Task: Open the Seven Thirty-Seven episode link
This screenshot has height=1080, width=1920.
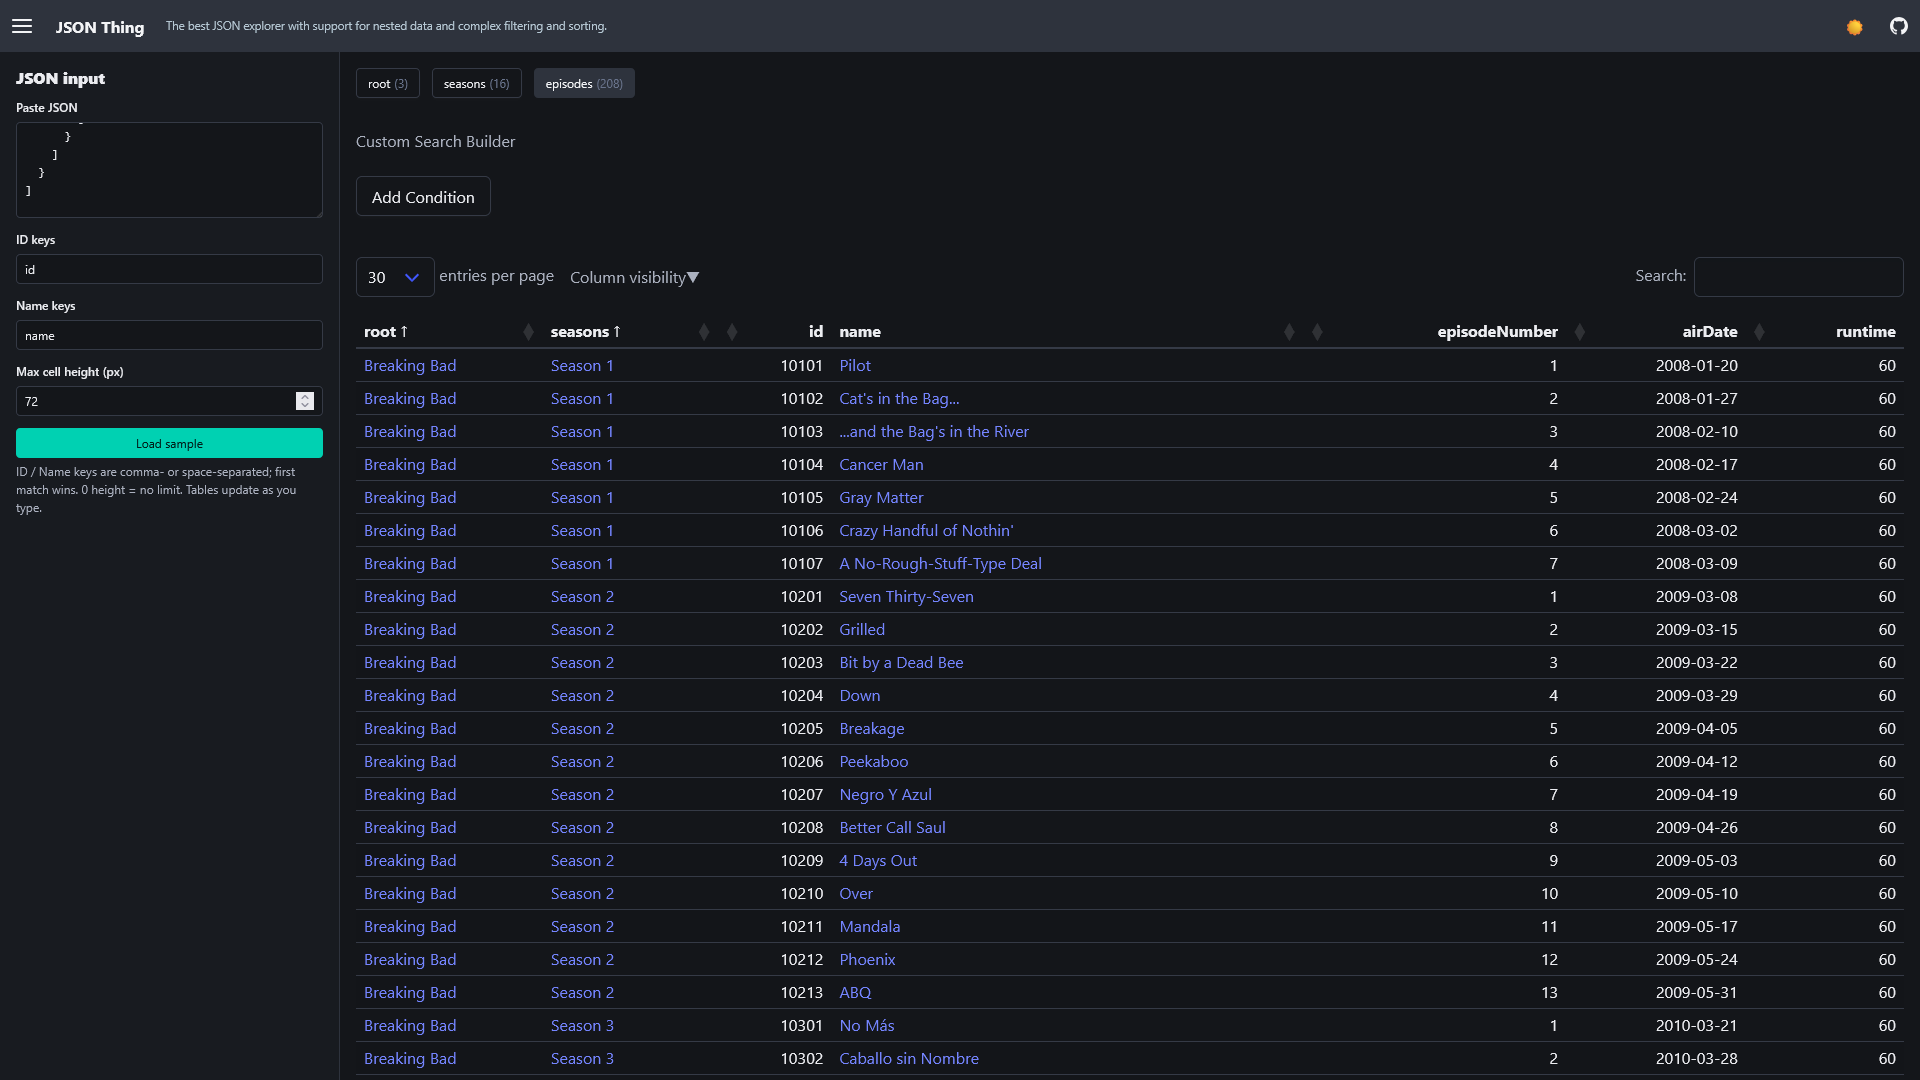Action: pyautogui.click(x=906, y=597)
